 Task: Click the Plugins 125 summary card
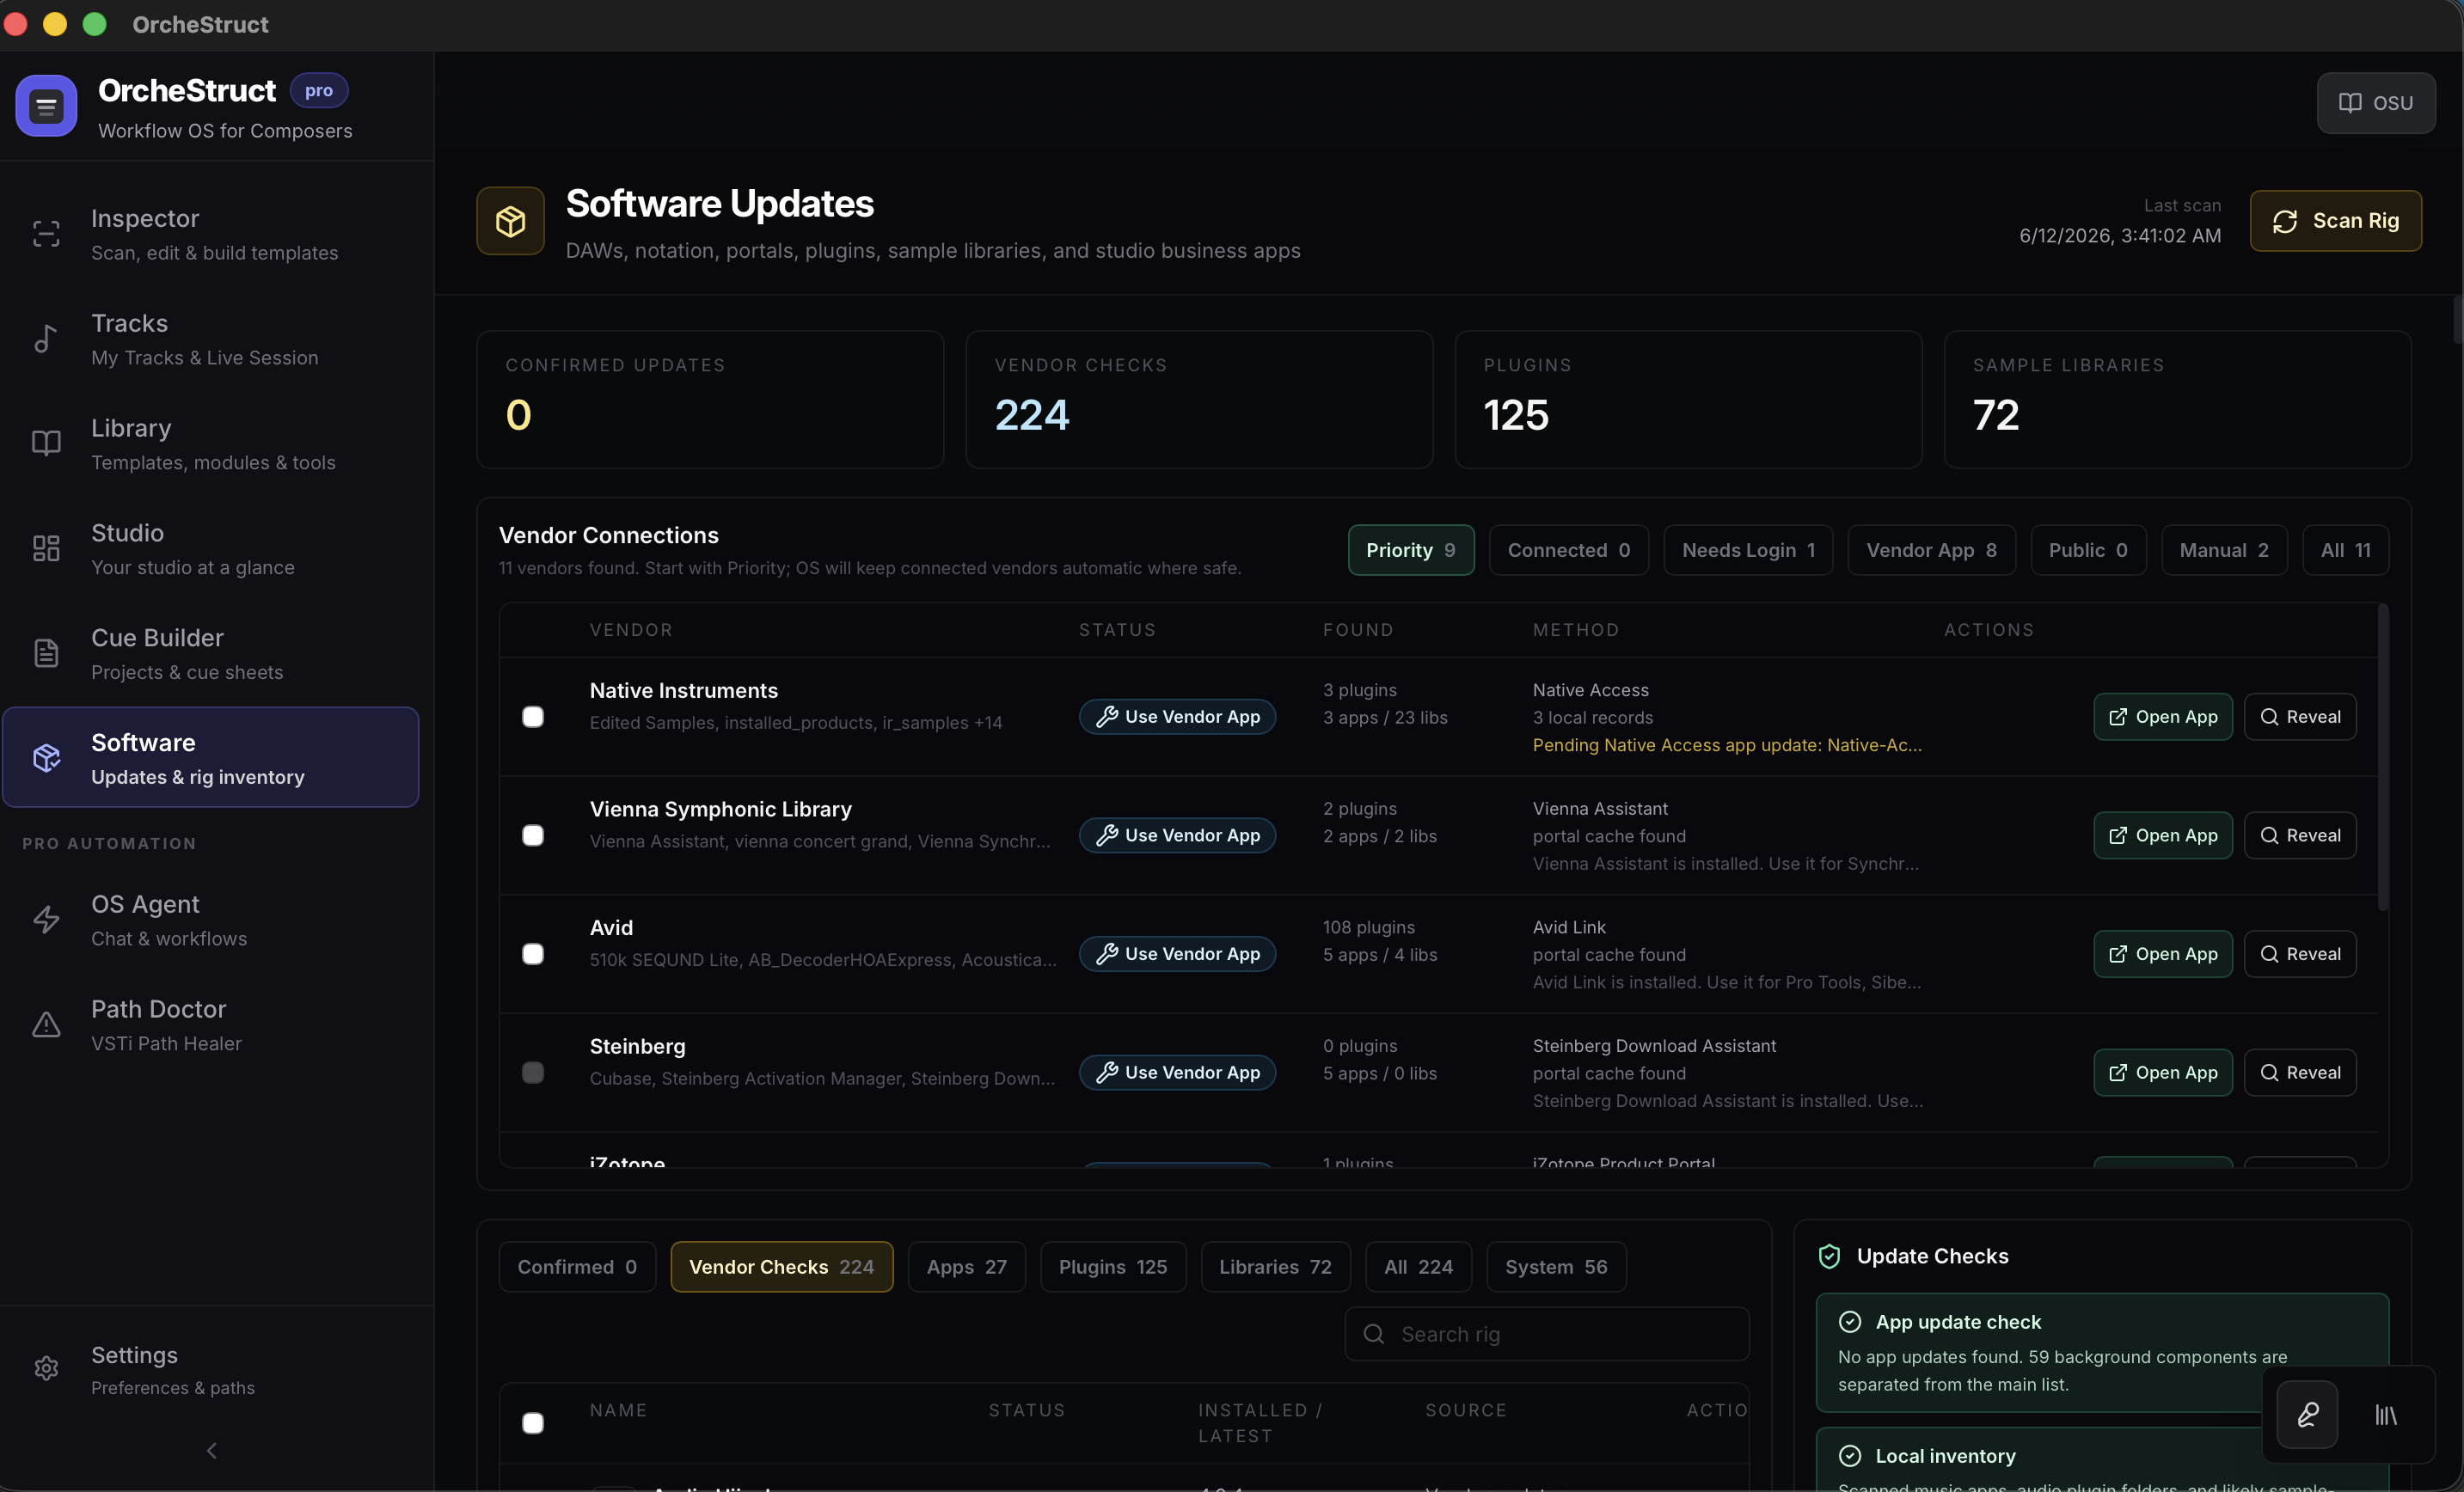1688,400
